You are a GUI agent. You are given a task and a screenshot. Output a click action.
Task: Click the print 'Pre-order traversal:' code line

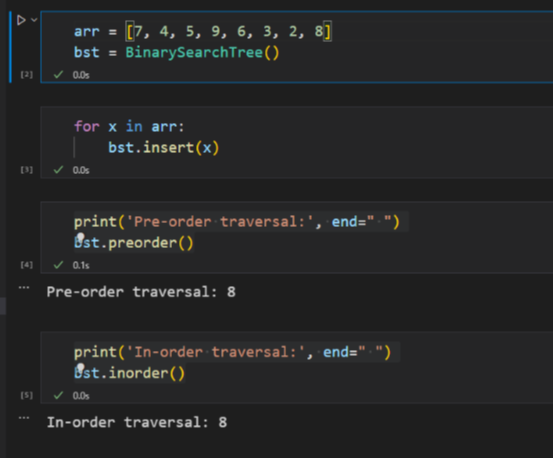tap(237, 222)
